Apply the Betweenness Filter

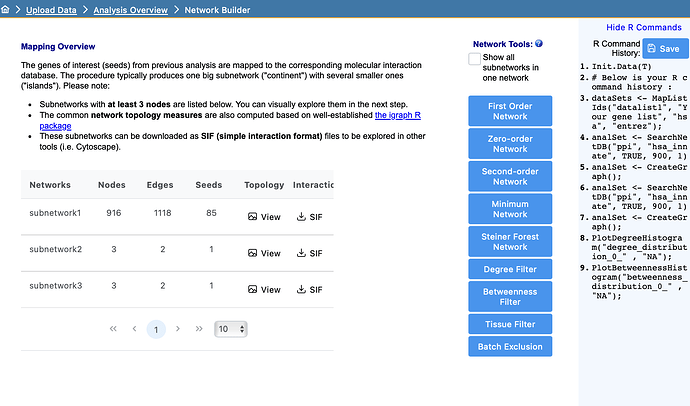pos(509,295)
